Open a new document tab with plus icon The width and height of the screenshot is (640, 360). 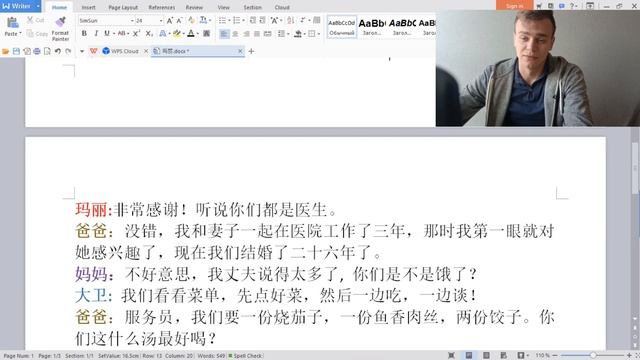tap(251, 51)
